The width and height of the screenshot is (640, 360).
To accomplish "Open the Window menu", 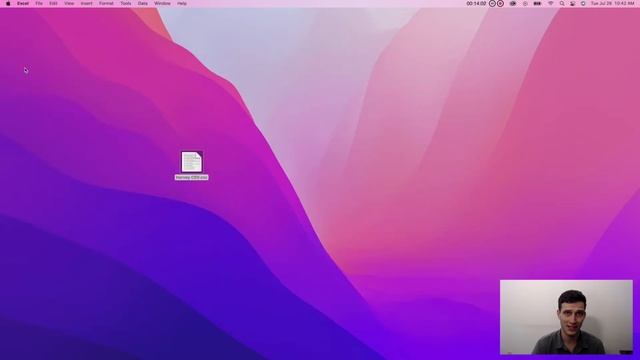I will pos(162,3).
